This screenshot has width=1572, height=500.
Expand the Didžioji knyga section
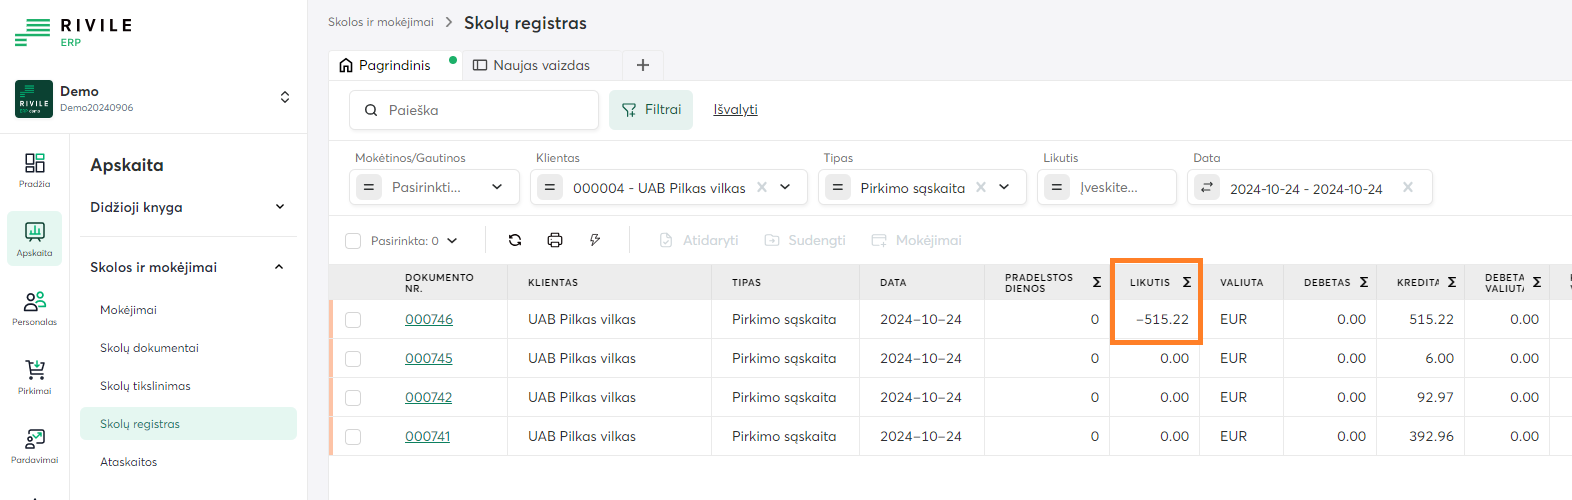coord(280,207)
